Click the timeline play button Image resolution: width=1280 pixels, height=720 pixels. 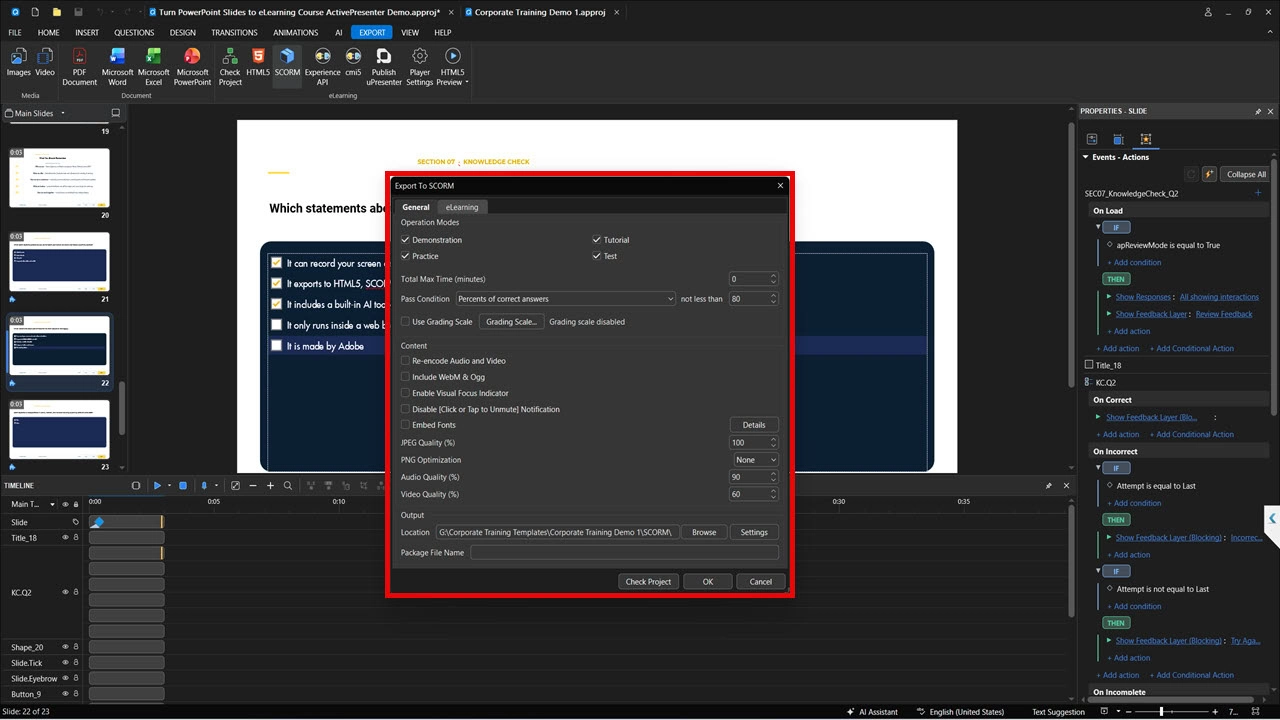click(157, 486)
